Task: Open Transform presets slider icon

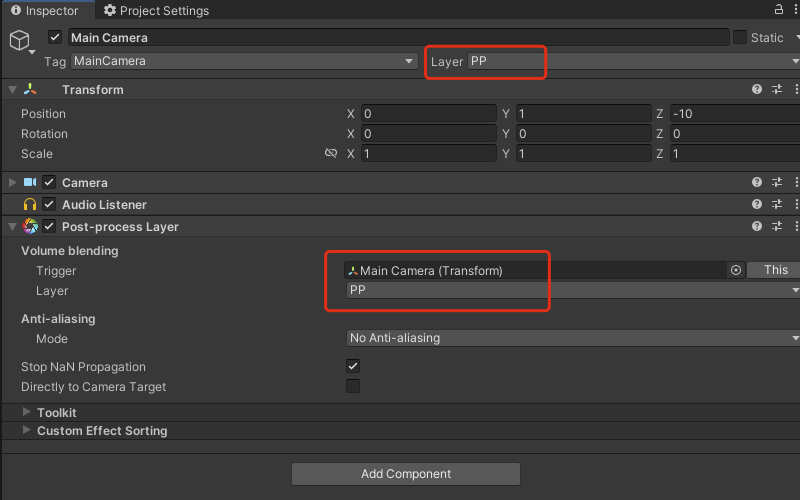Action: 777,89
